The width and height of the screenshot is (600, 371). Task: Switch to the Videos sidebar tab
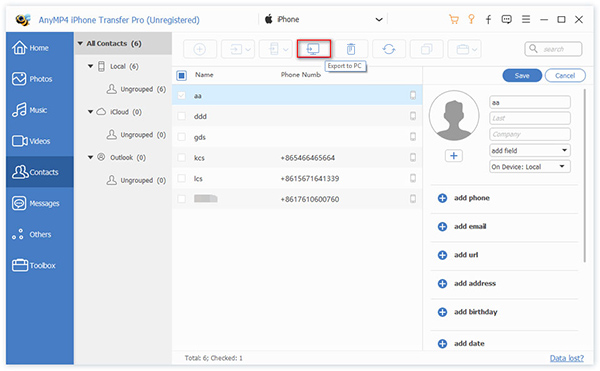[x=39, y=141]
